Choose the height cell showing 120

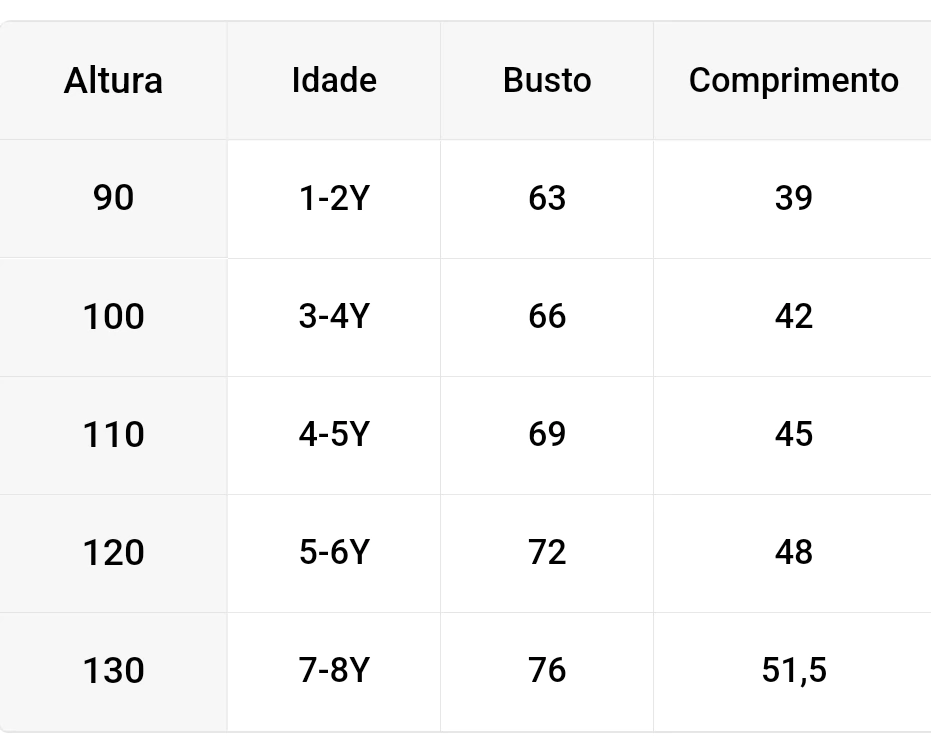pos(113,552)
